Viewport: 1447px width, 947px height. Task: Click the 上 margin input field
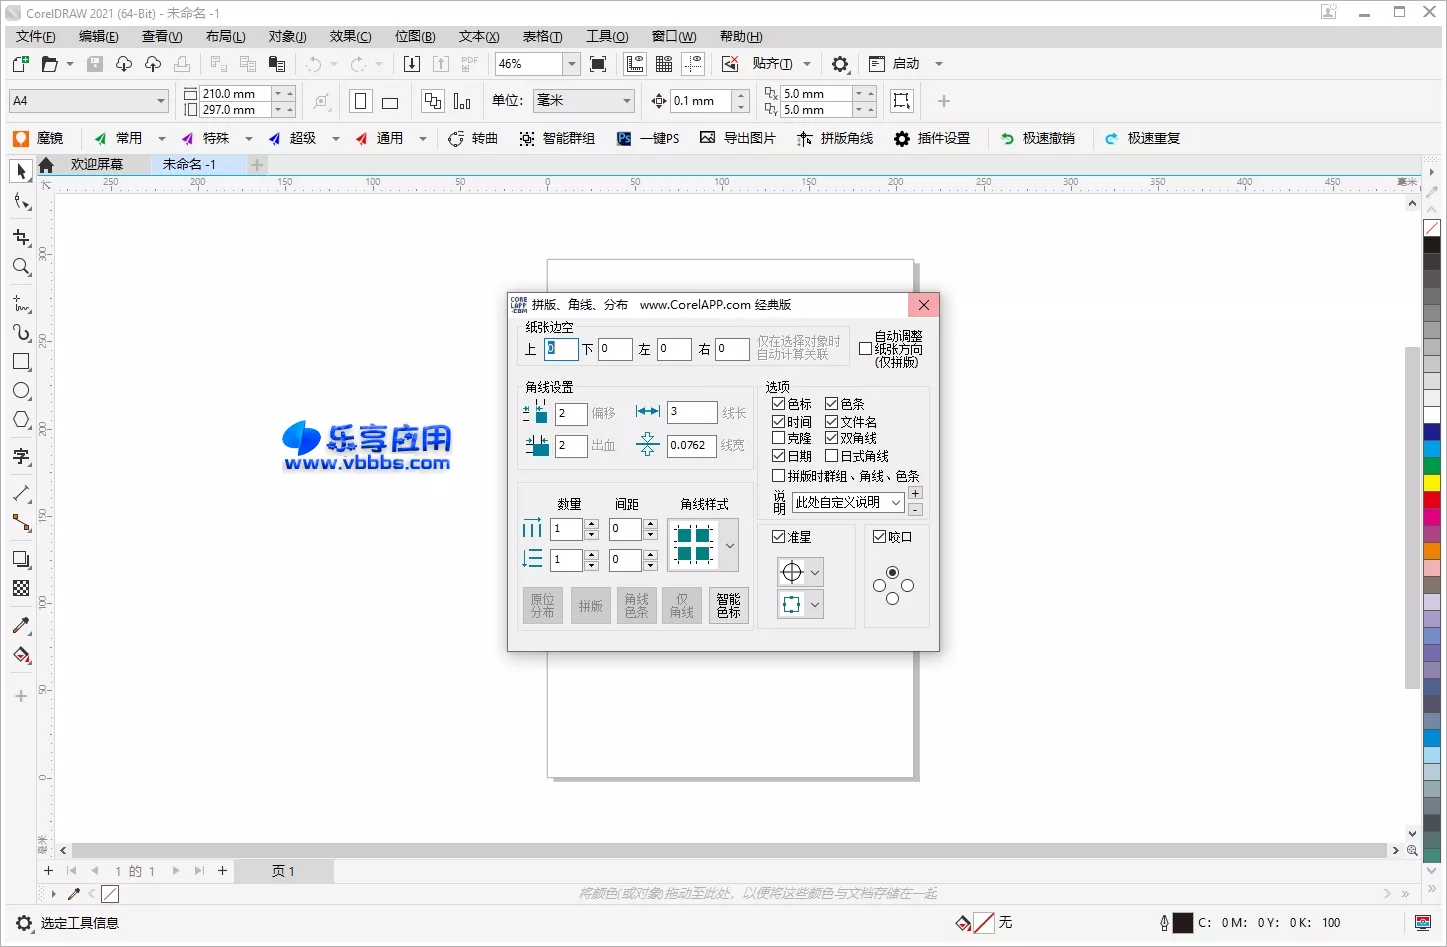(561, 349)
